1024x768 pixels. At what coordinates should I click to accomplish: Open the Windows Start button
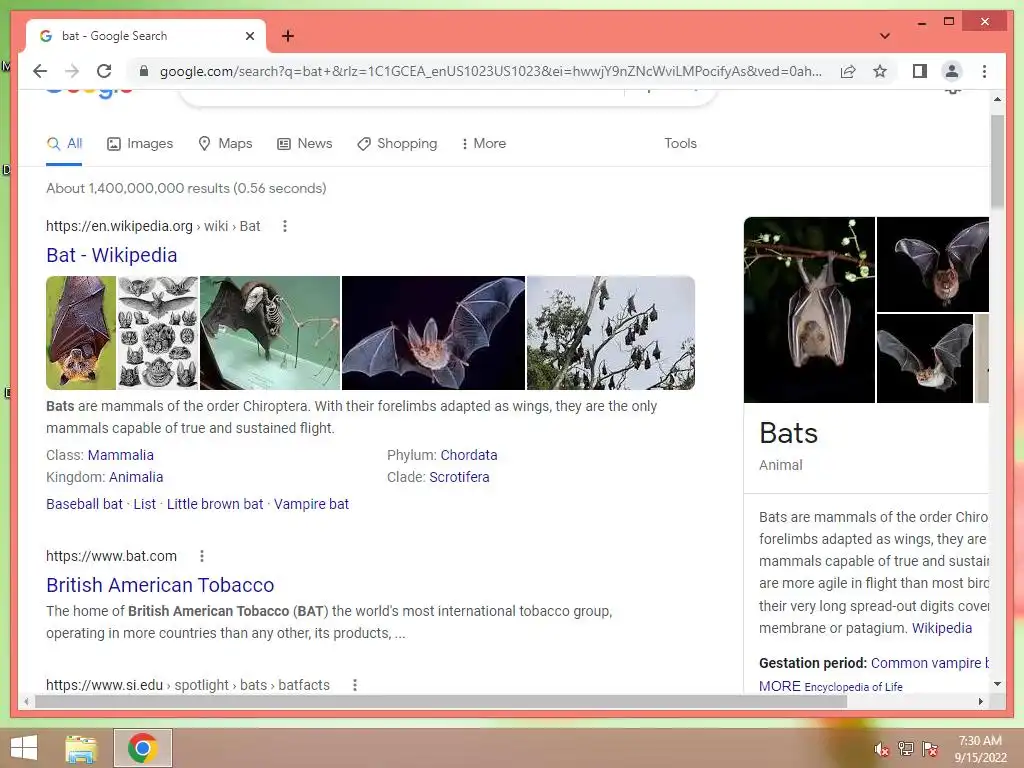pyautogui.click(x=24, y=748)
